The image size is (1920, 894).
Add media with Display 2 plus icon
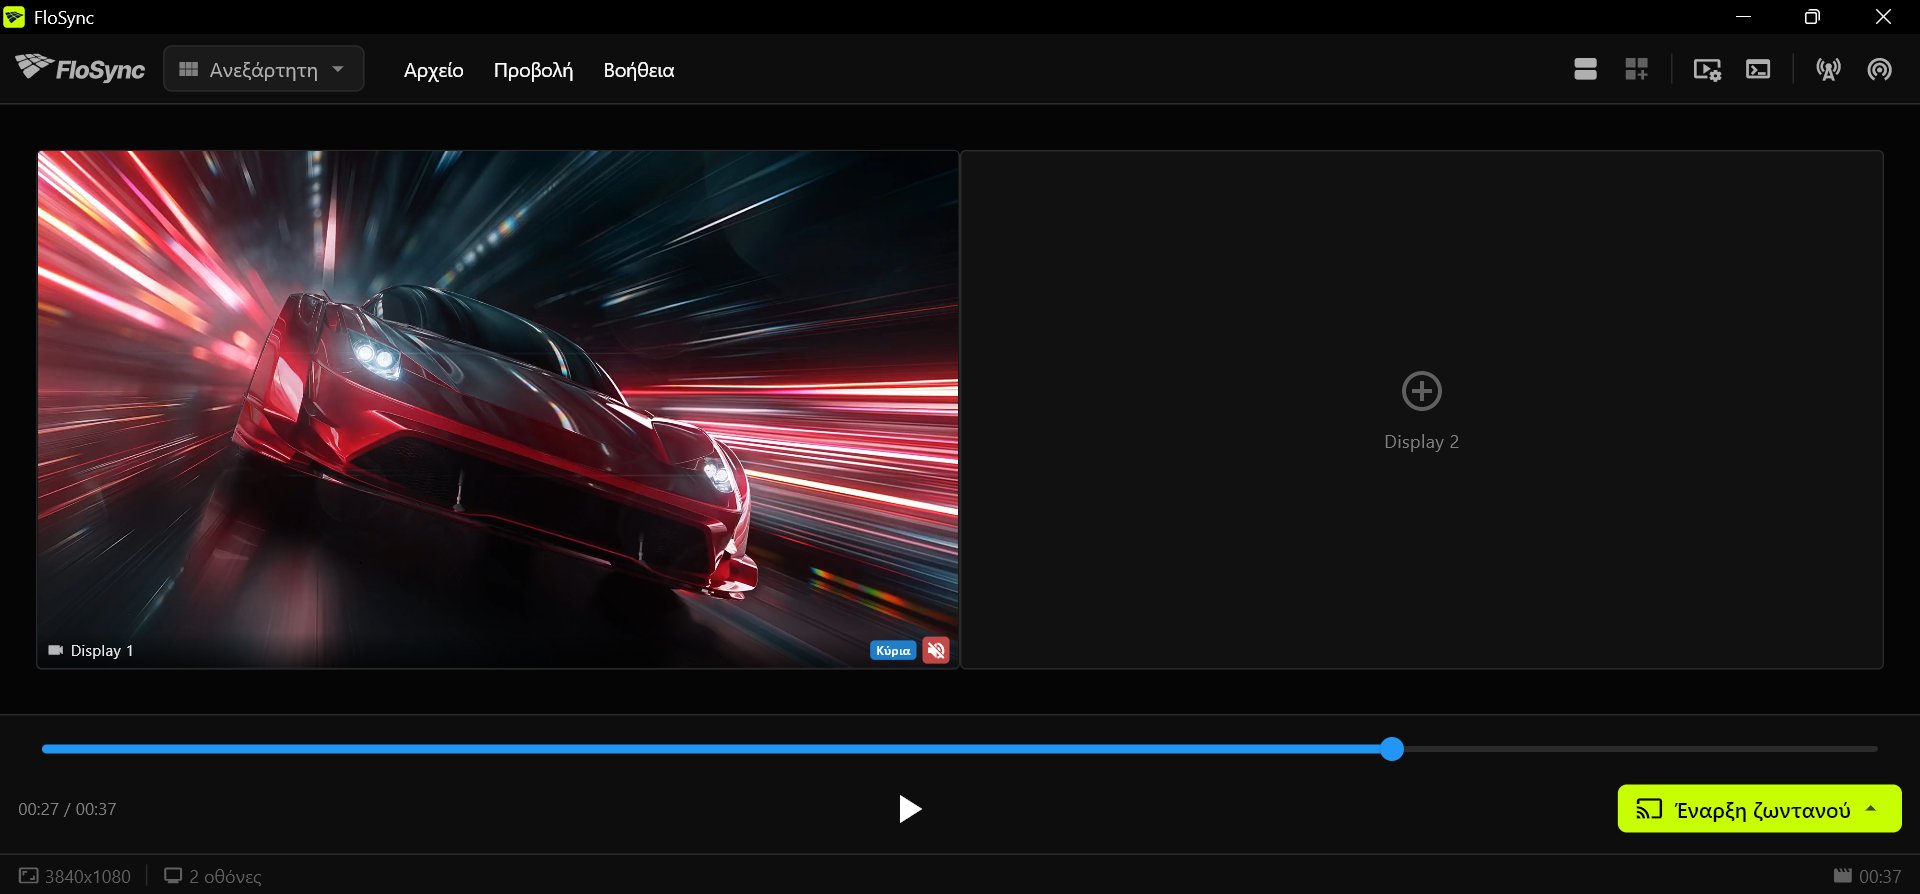point(1421,391)
